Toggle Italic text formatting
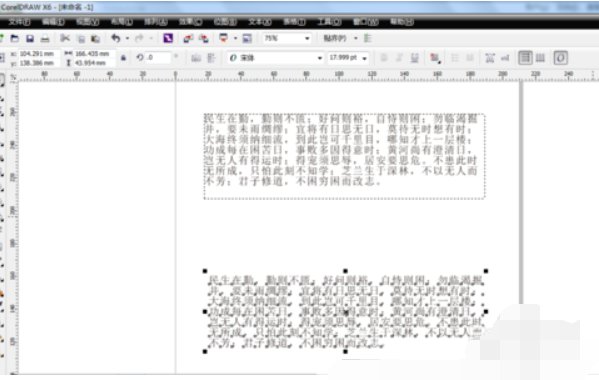 coord(400,58)
